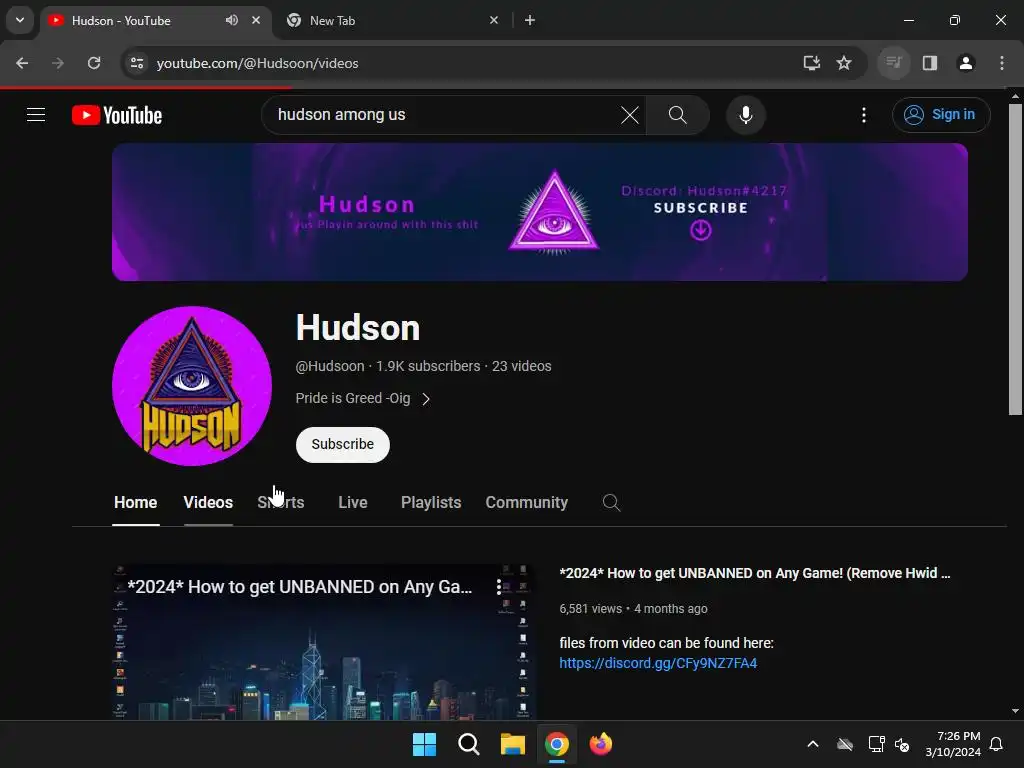Select the Hudson - YouTube tab

[x=155, y=20]
